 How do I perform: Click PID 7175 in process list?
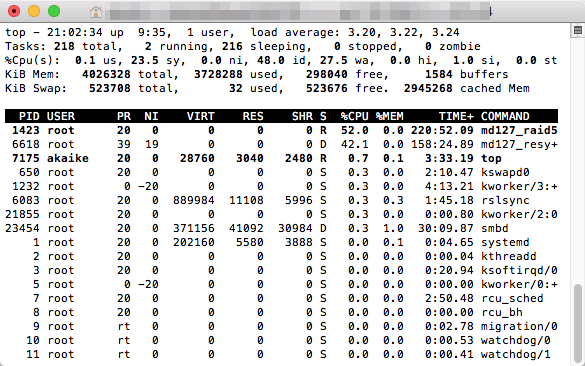[x=26, y=158]
